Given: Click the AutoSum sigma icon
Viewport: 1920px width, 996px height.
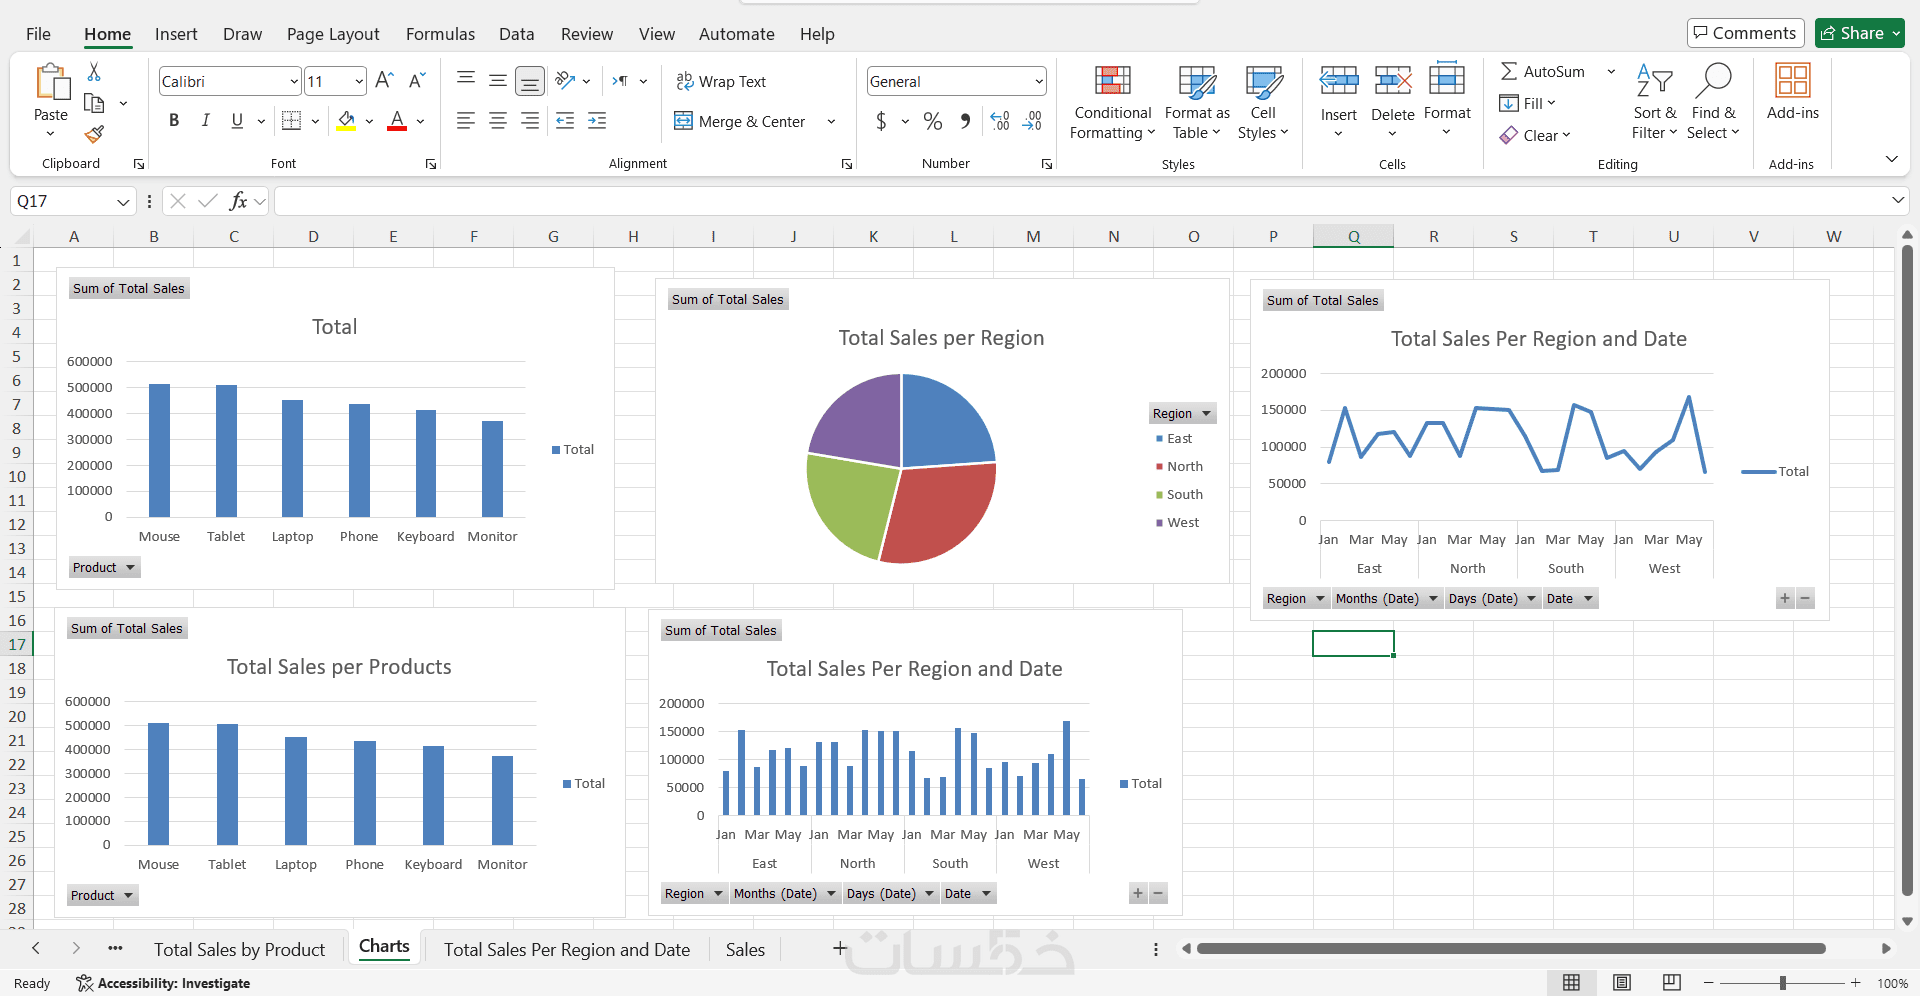Looking at the screenshot, I should pyautogui.click(x=1509, y=71).
